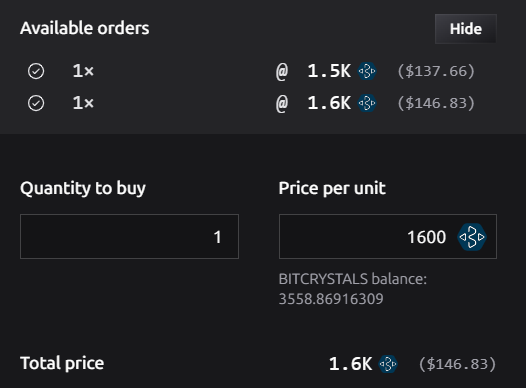Image resolution: width=526 pixels, height=388 pixels.
Task: Focus the Quantity to buy input field
Action: pos(129,236)
